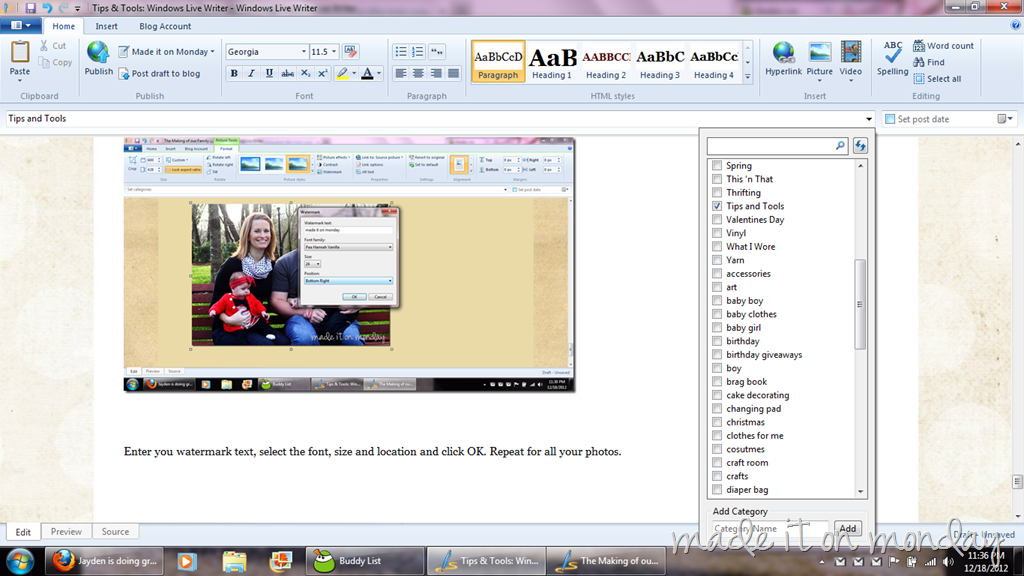Uncheck the Tips and Tools category

pyautogui.click(x=717, y=206)
